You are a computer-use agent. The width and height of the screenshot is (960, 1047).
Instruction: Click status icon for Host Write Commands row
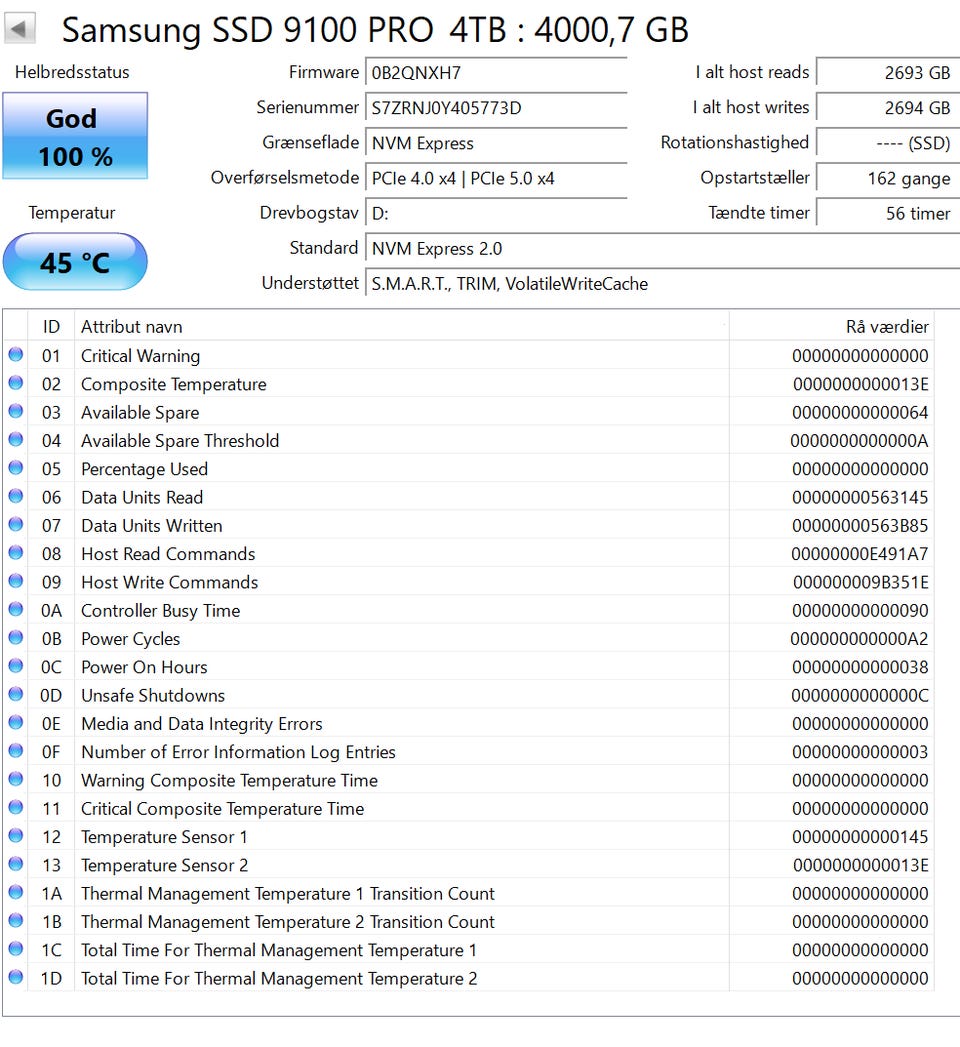15,581
